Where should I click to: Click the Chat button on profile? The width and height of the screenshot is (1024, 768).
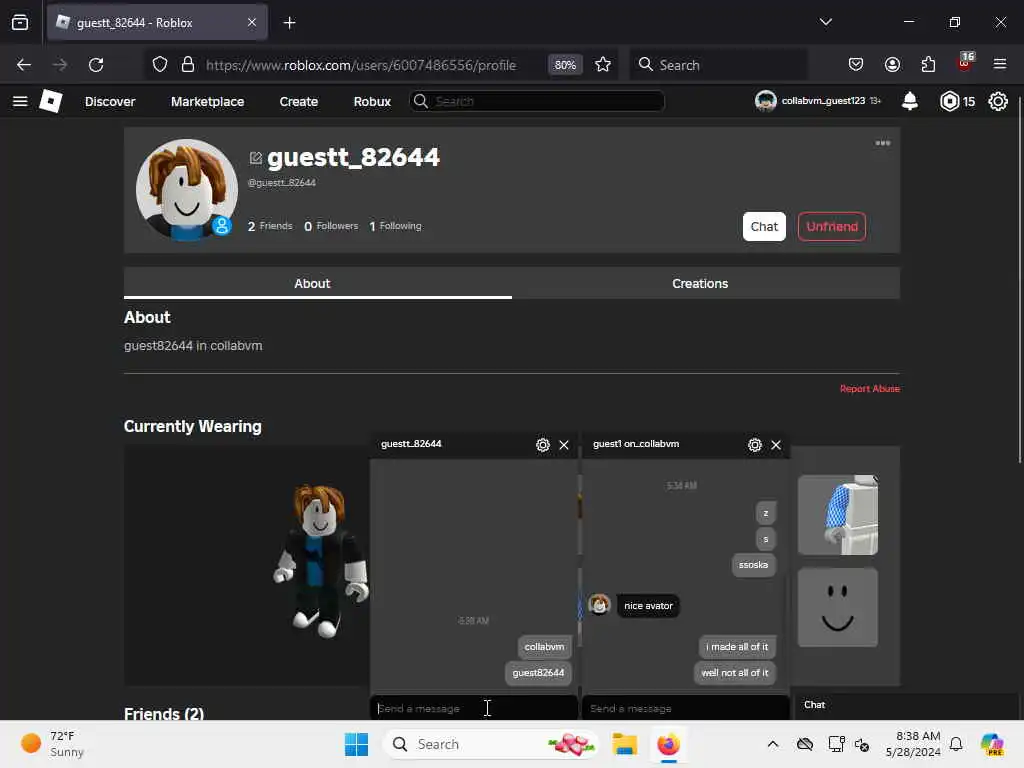764,227
